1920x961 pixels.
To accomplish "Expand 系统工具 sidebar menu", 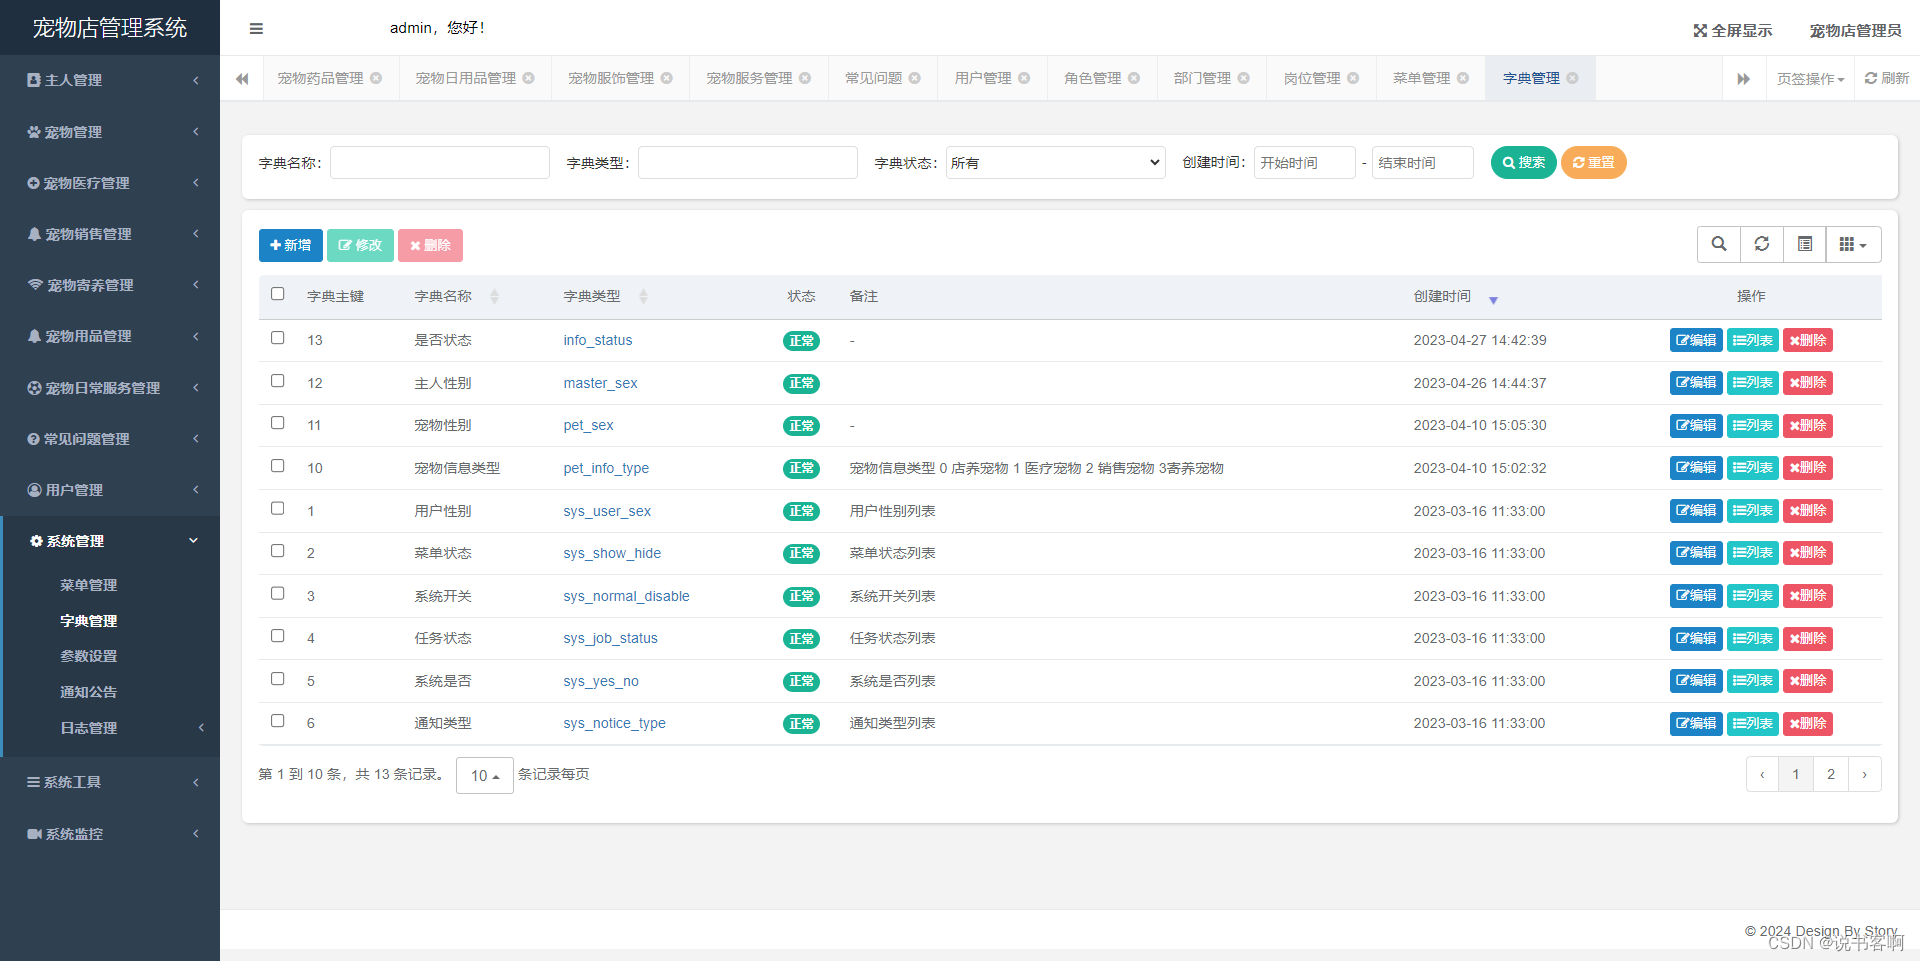I will [110, 782].
